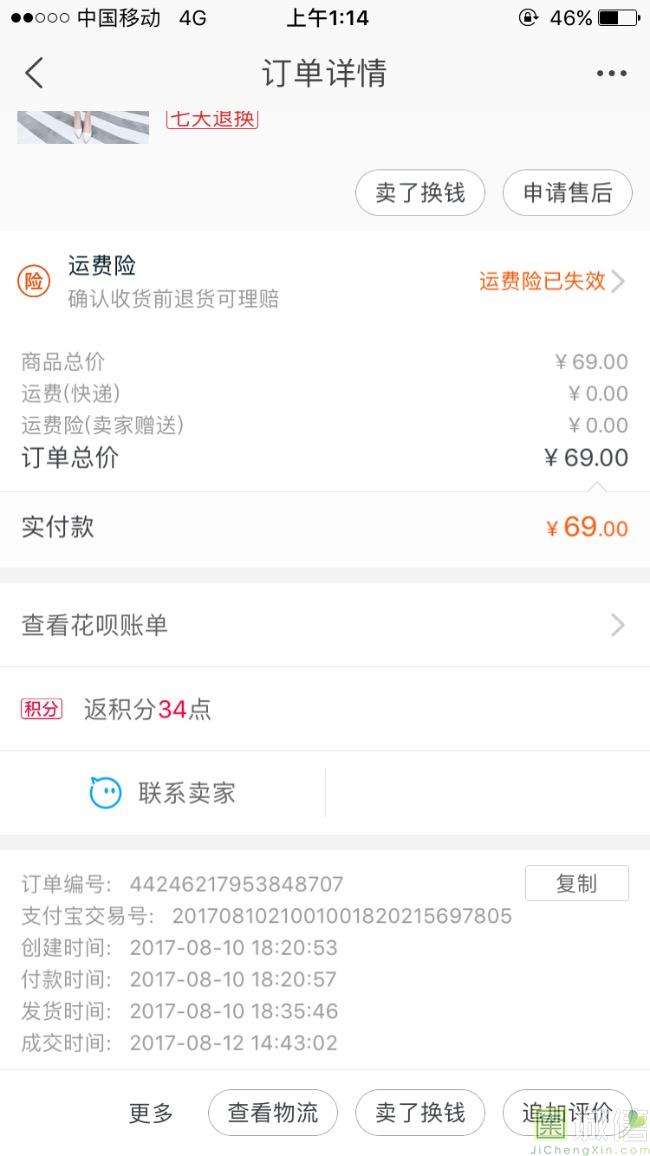This screenshot has height=1156, width=650.
Task: Open the 更多 menu at bottom
Action: pos(151,1113)
